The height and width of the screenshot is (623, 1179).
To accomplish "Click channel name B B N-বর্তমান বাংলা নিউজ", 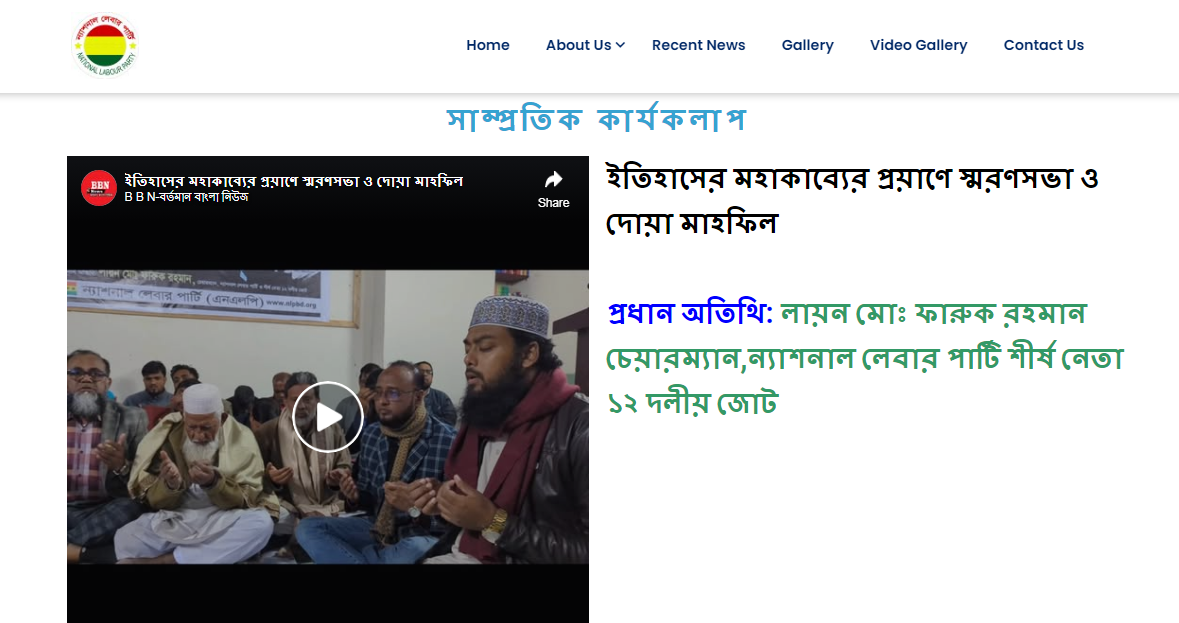I will point(186,197).
